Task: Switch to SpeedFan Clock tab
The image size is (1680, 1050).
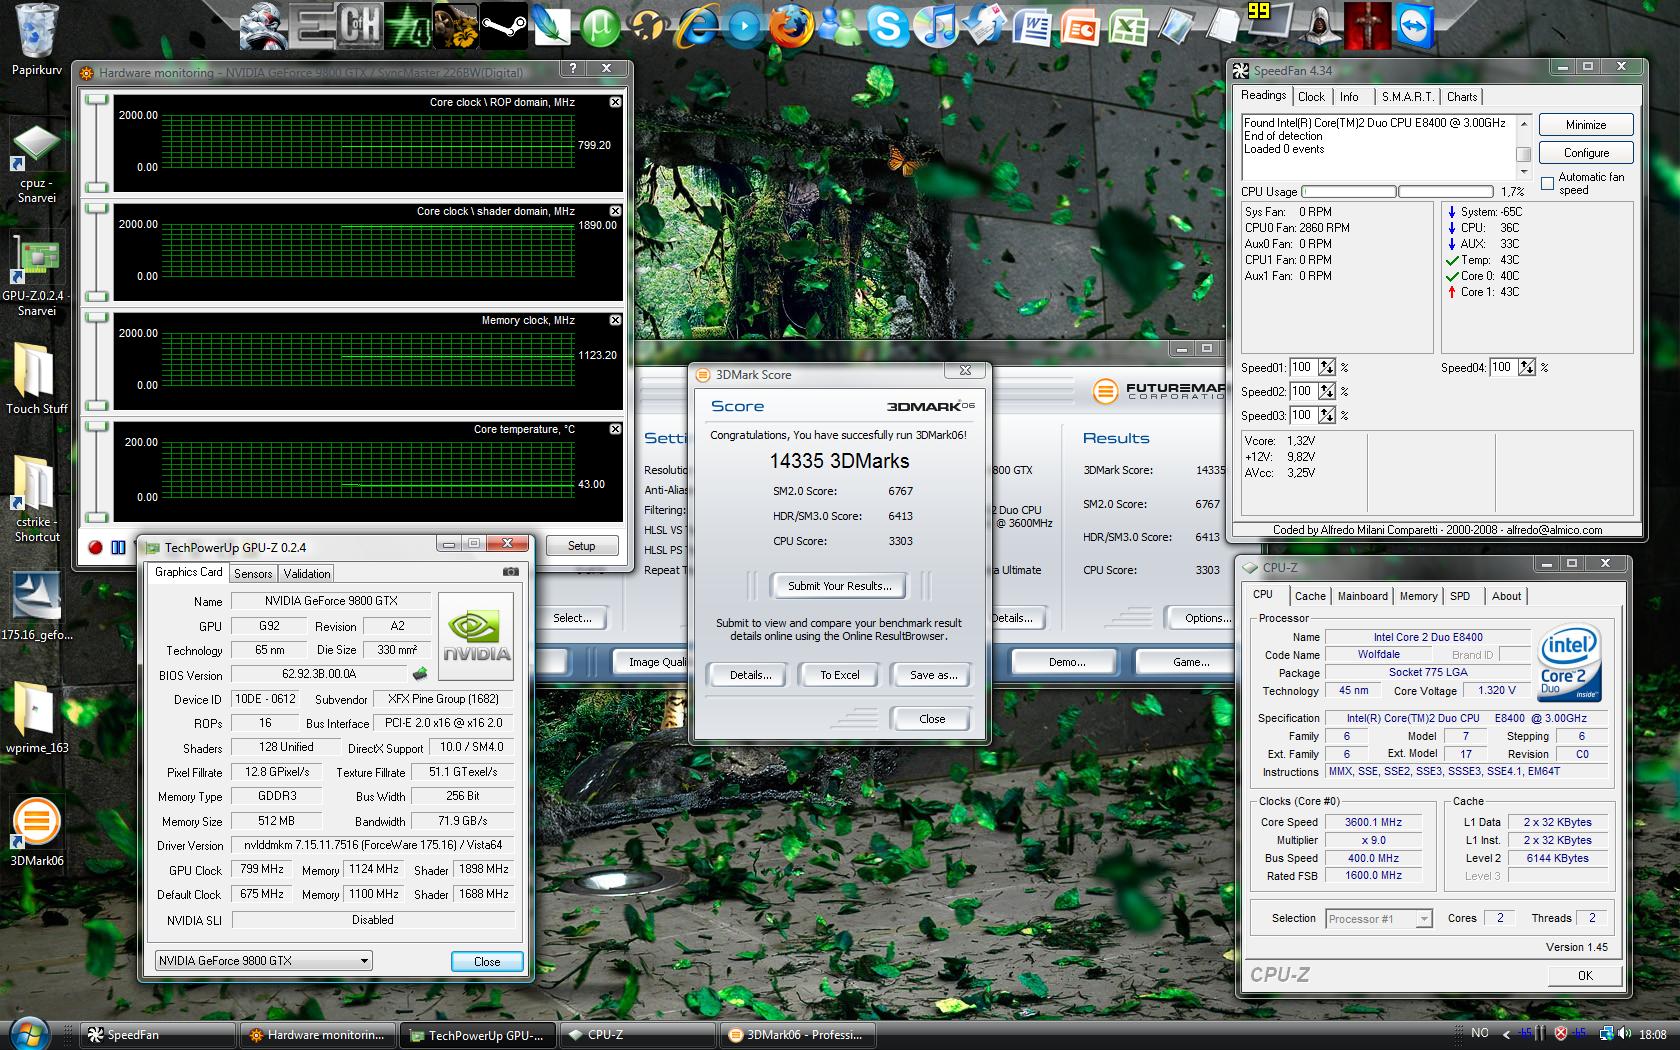Action: click(x=1311, y=97)
